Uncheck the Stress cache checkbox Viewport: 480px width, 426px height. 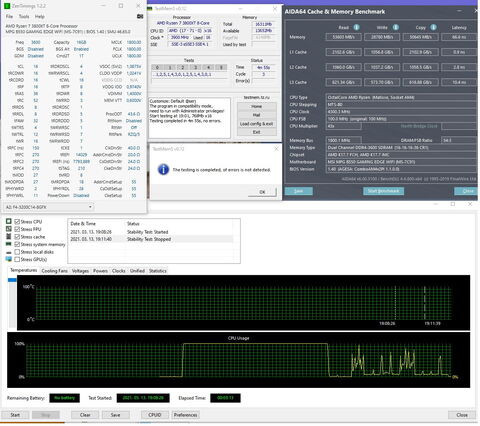point(17,237)
